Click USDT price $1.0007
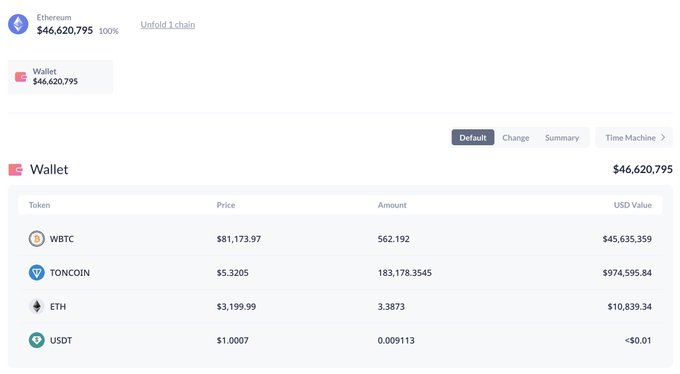Screen dimensions: 680x374 pos(232,340)
